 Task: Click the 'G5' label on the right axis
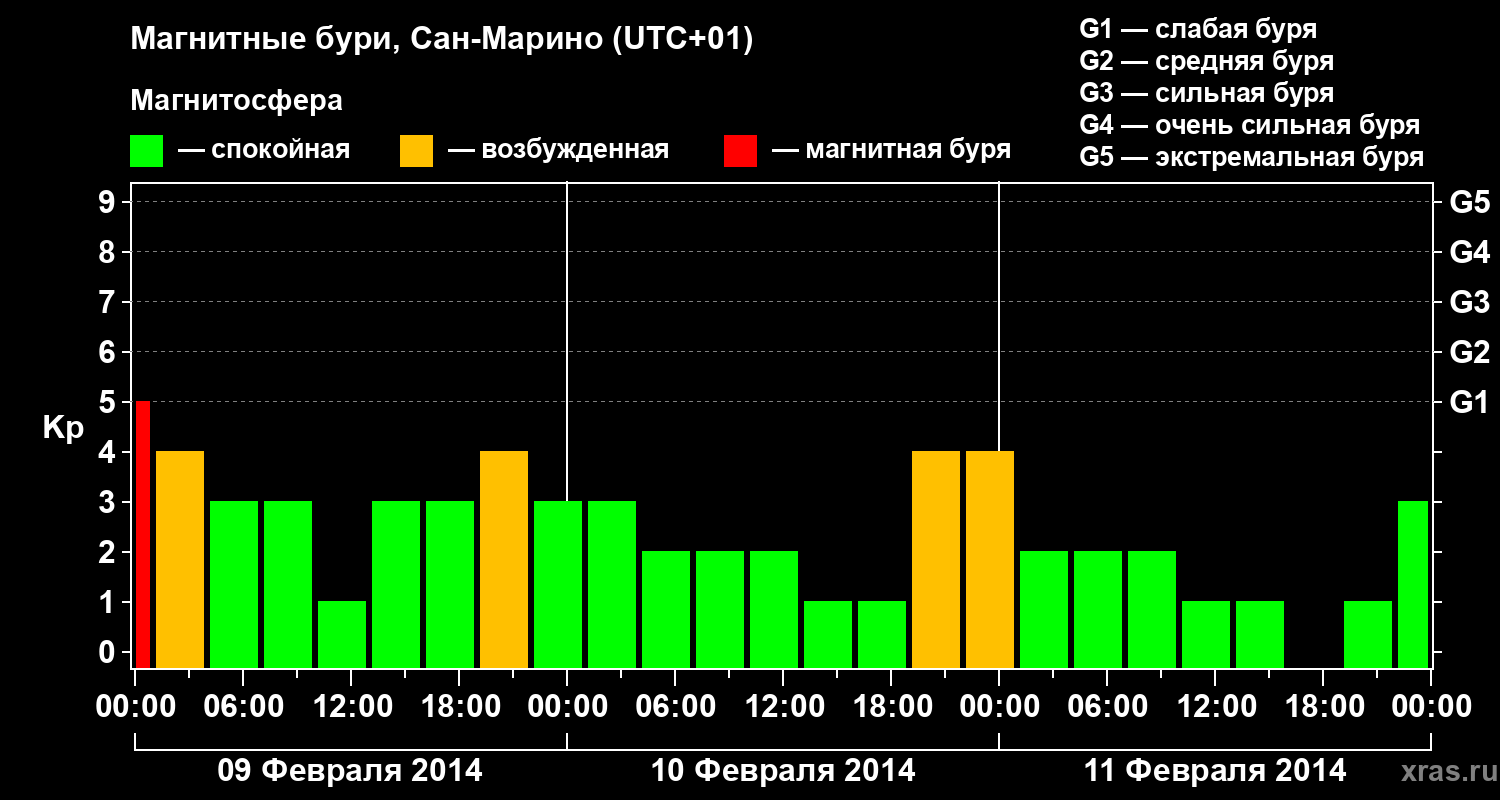tap(1469, 202)
